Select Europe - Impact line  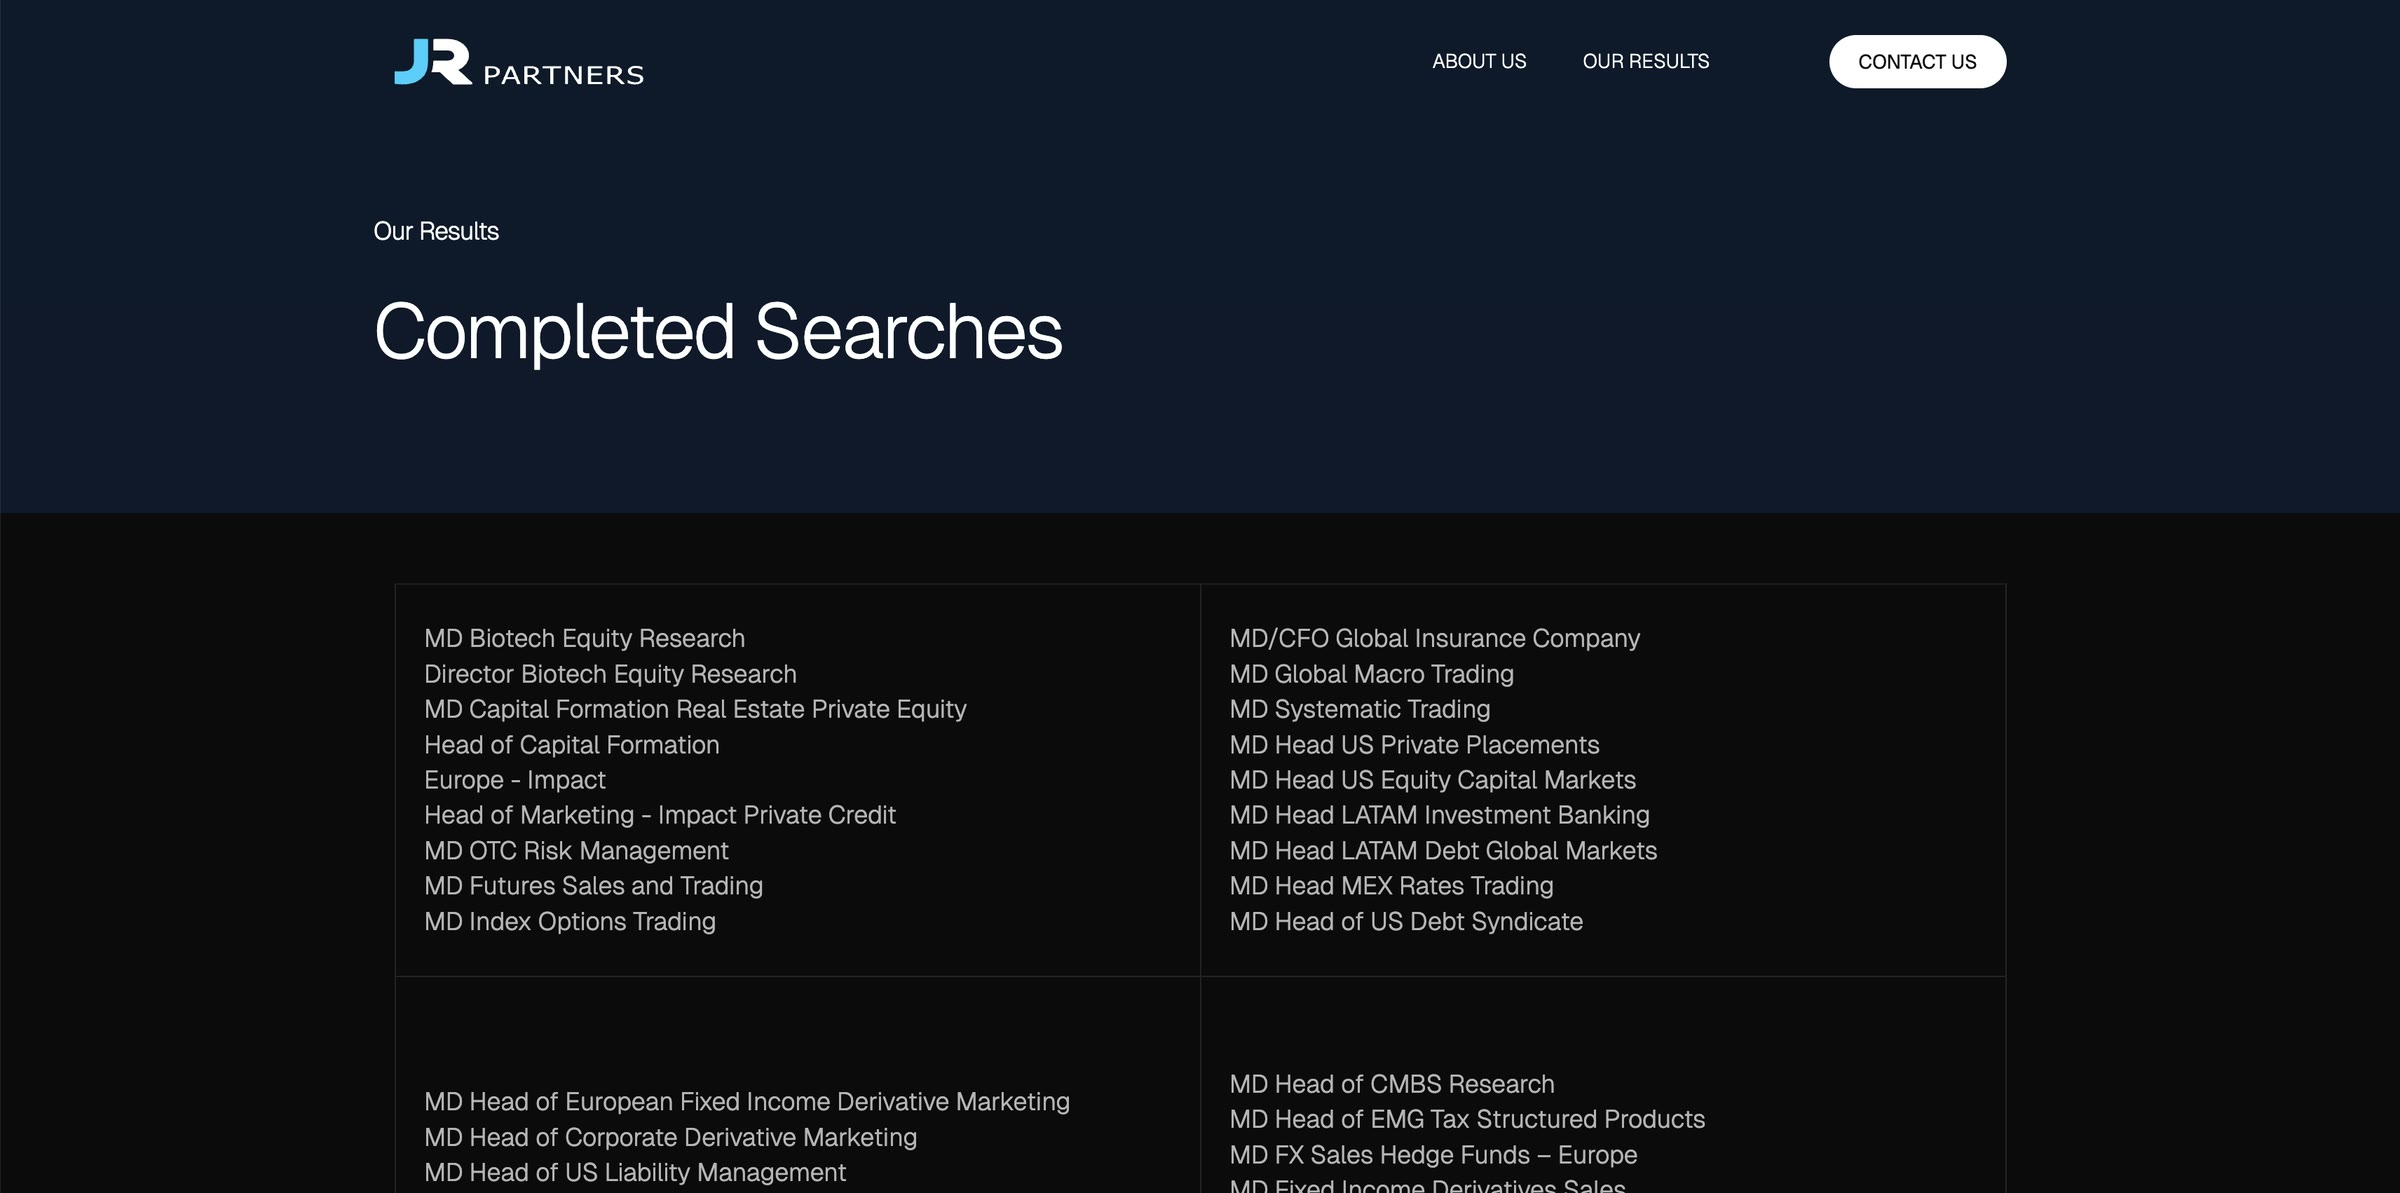point(514,780)
